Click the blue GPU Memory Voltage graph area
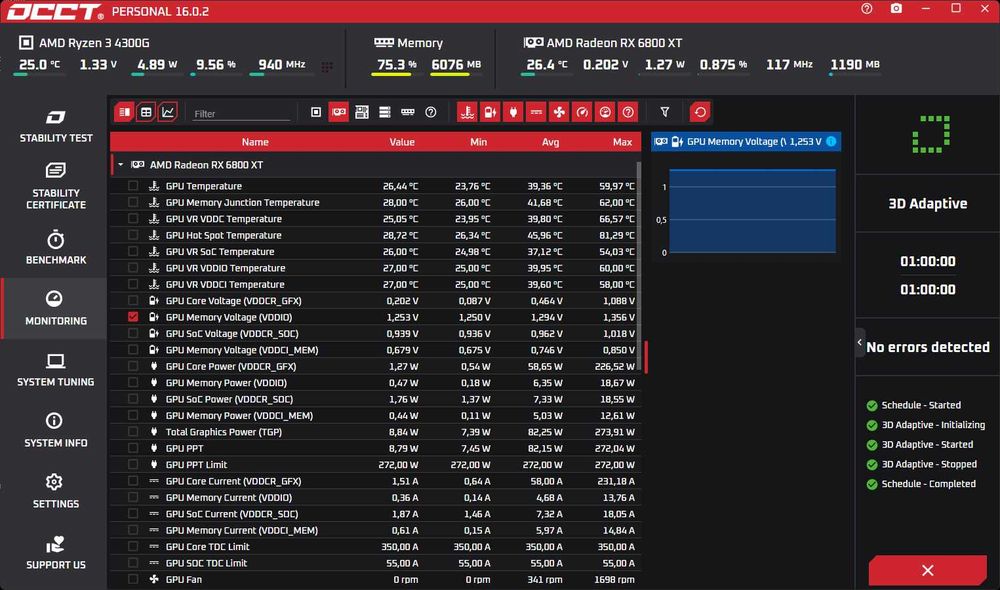The height and width of the screenshot is (590, 1000). click(753, 211)
